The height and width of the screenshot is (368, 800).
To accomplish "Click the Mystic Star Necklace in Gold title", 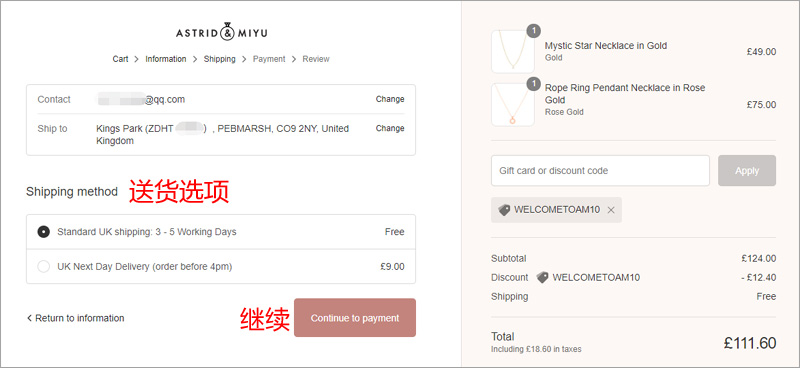I will pyautogui.click(x=606, y=45).
